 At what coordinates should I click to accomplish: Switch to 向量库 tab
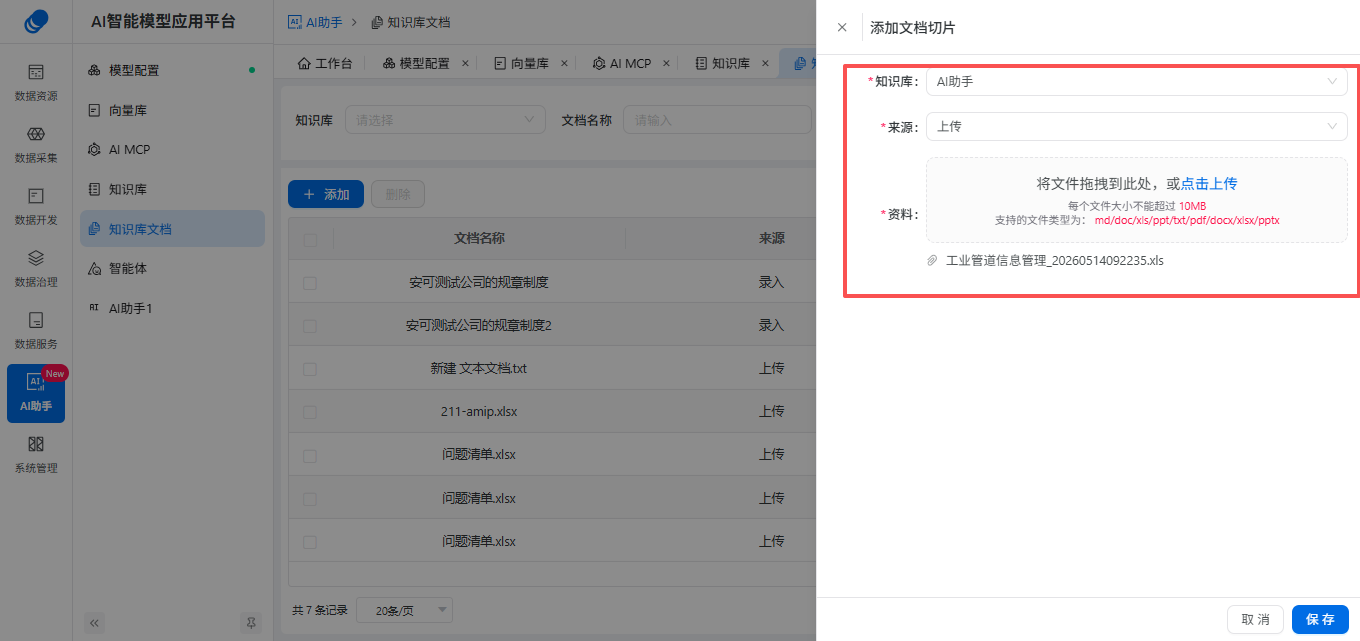[x=521, y=63]
